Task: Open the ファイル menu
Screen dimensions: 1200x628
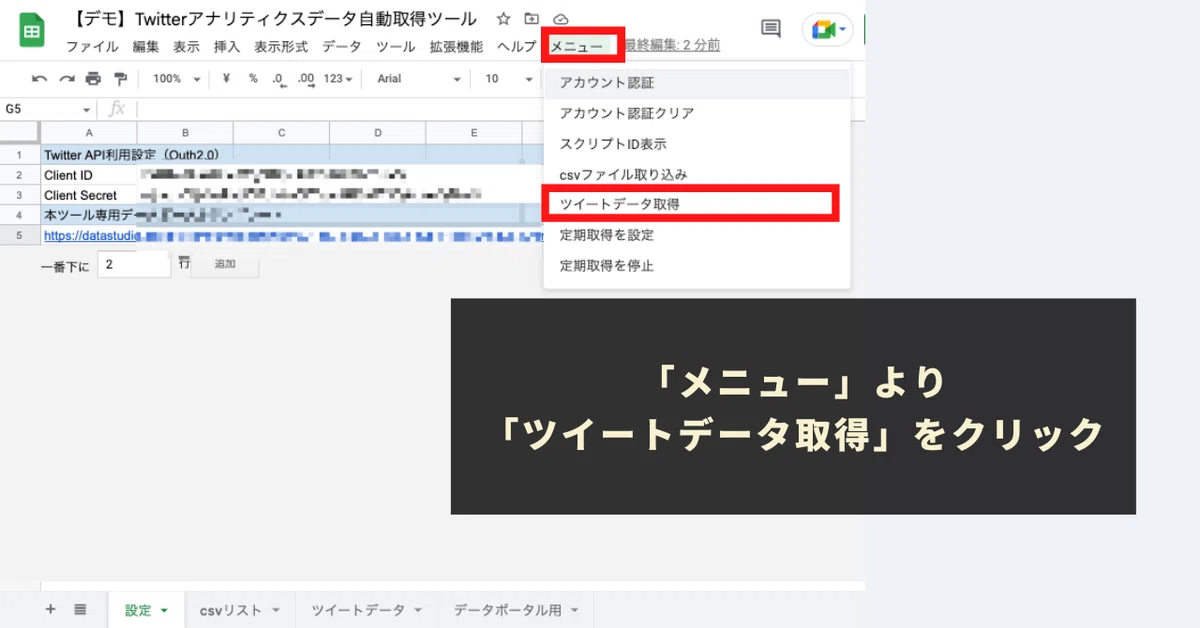Action: tap(92, 46)
